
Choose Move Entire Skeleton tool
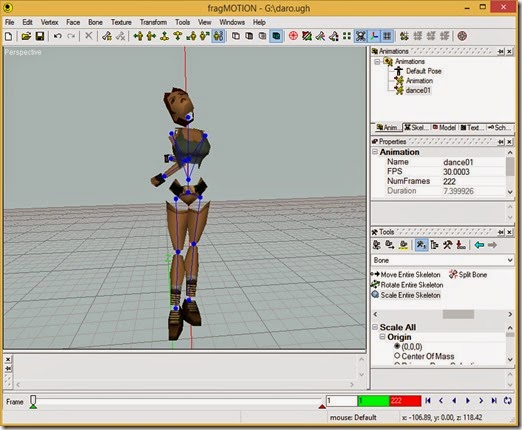pyautogui.click(x=406, y=274)
